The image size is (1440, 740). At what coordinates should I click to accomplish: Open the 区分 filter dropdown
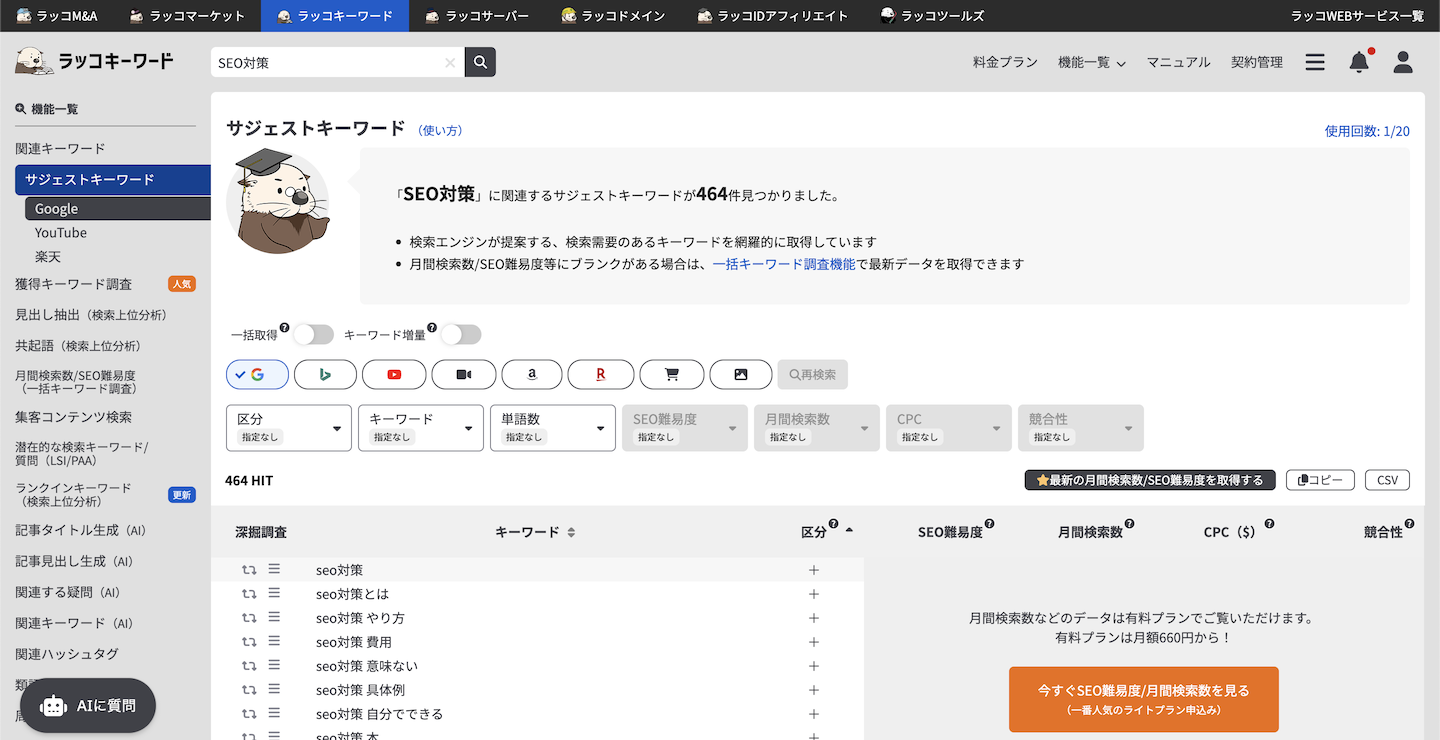289,428
